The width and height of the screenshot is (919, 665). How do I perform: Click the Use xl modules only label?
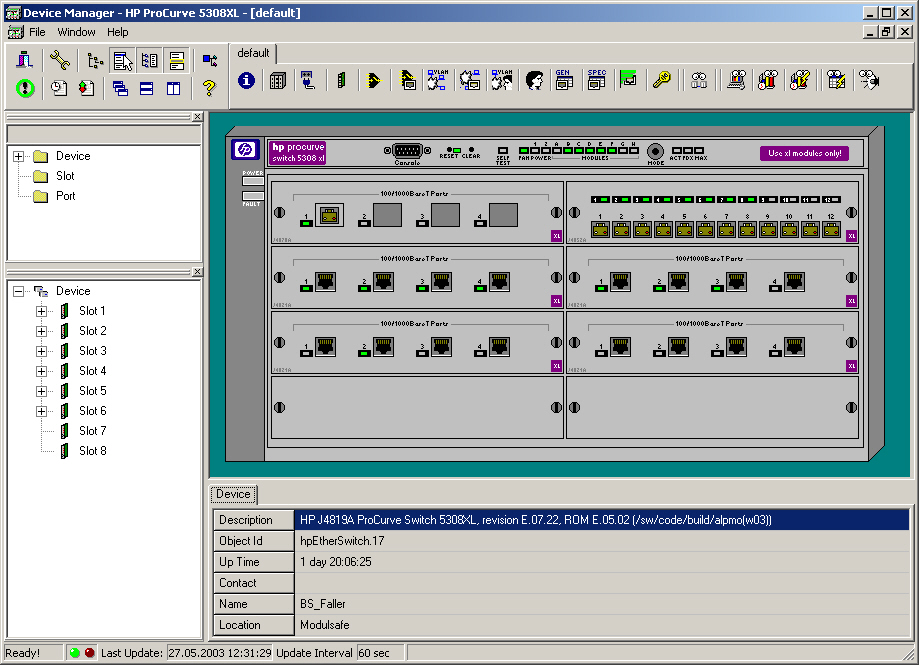point(804,154)
